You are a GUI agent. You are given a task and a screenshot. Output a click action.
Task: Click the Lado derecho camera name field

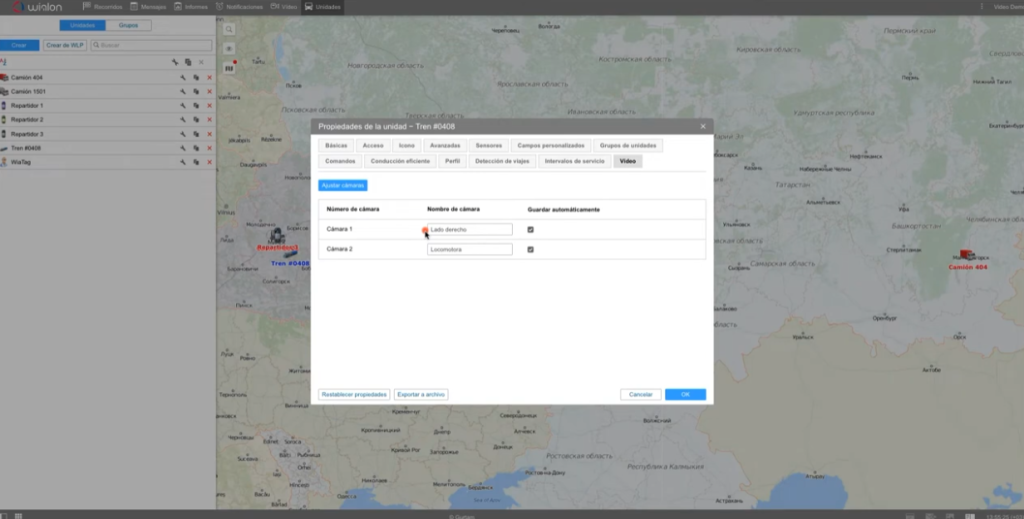coord(469,229)
